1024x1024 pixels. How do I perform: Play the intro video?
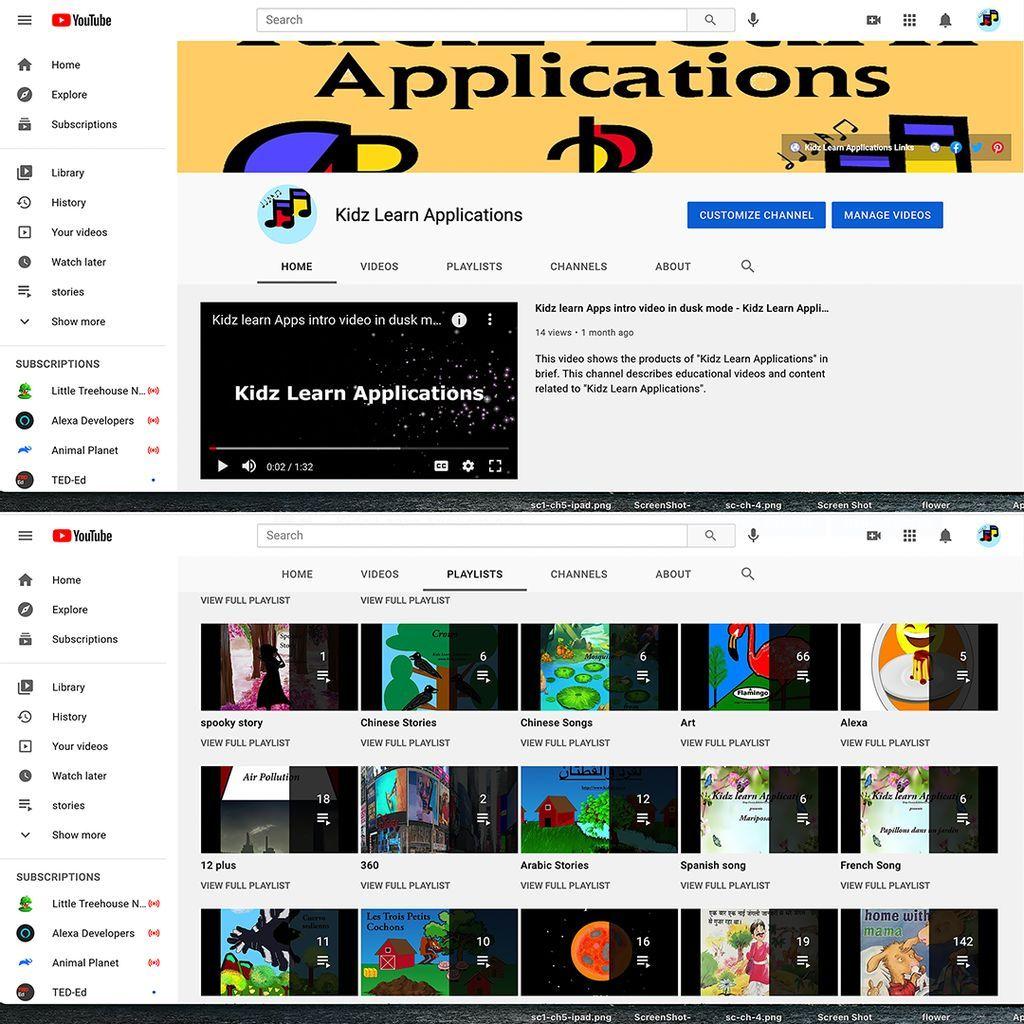pyautogui.click(x=222, y=466)
